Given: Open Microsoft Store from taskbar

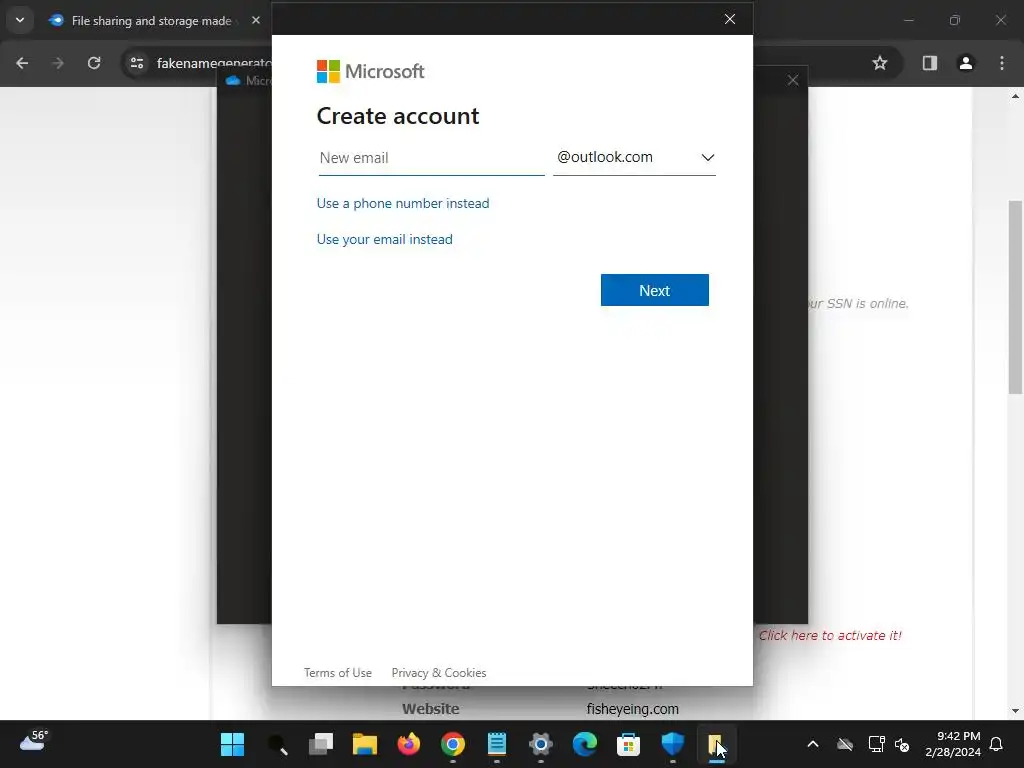Looking at the screenshot, I should pos(628,744).
